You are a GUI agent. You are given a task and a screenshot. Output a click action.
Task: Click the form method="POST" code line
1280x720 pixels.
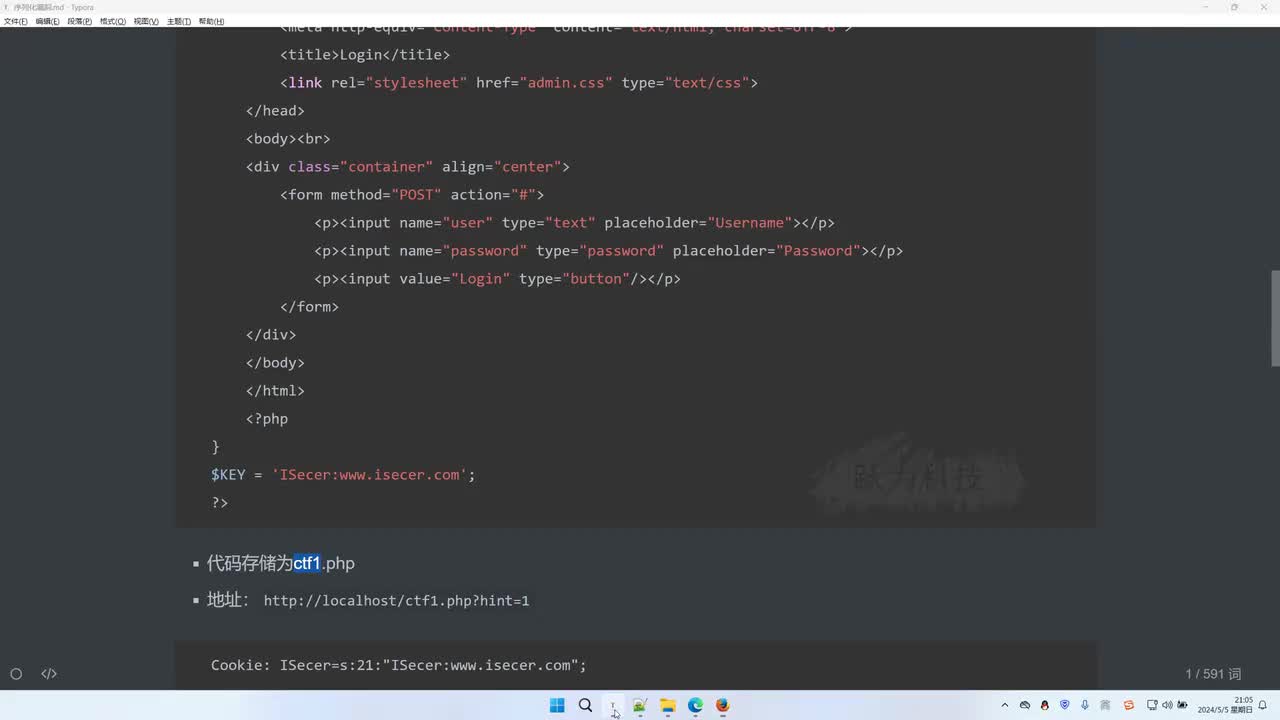click(412, 195)
